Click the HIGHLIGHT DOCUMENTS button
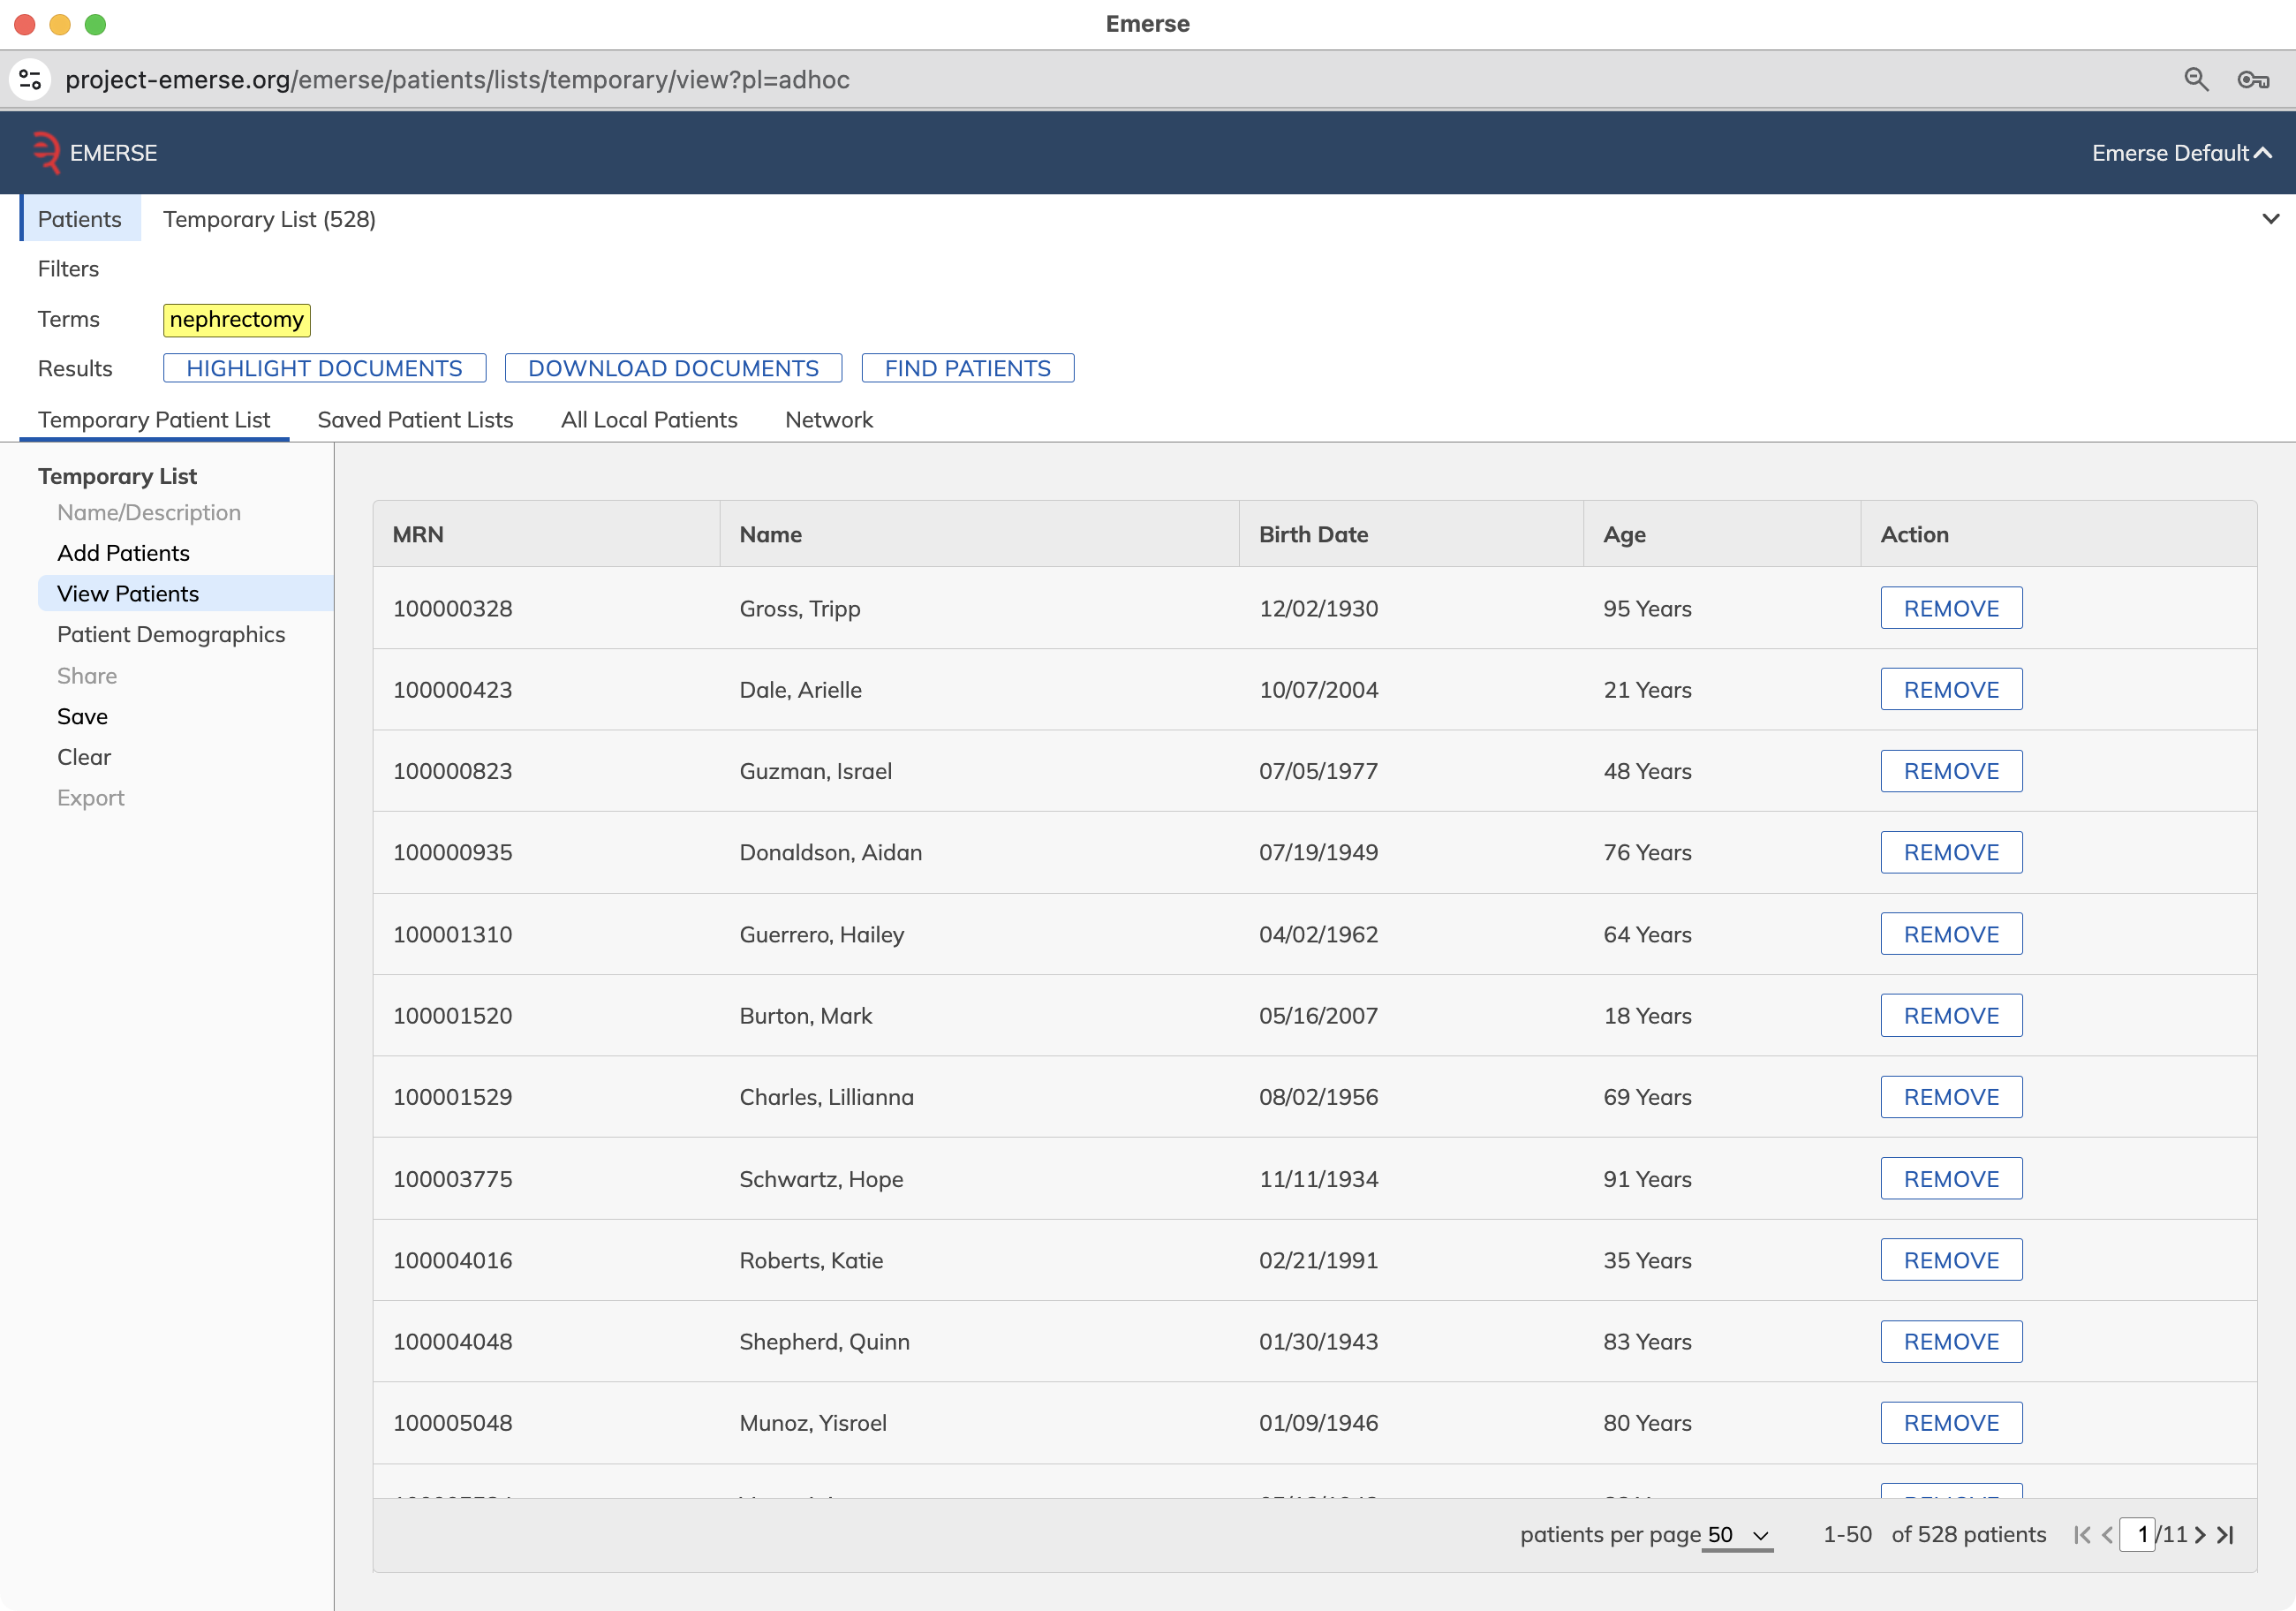The width and height of the screenshot is (2296, 1611). pyautogui.click(x=325, y=368)
